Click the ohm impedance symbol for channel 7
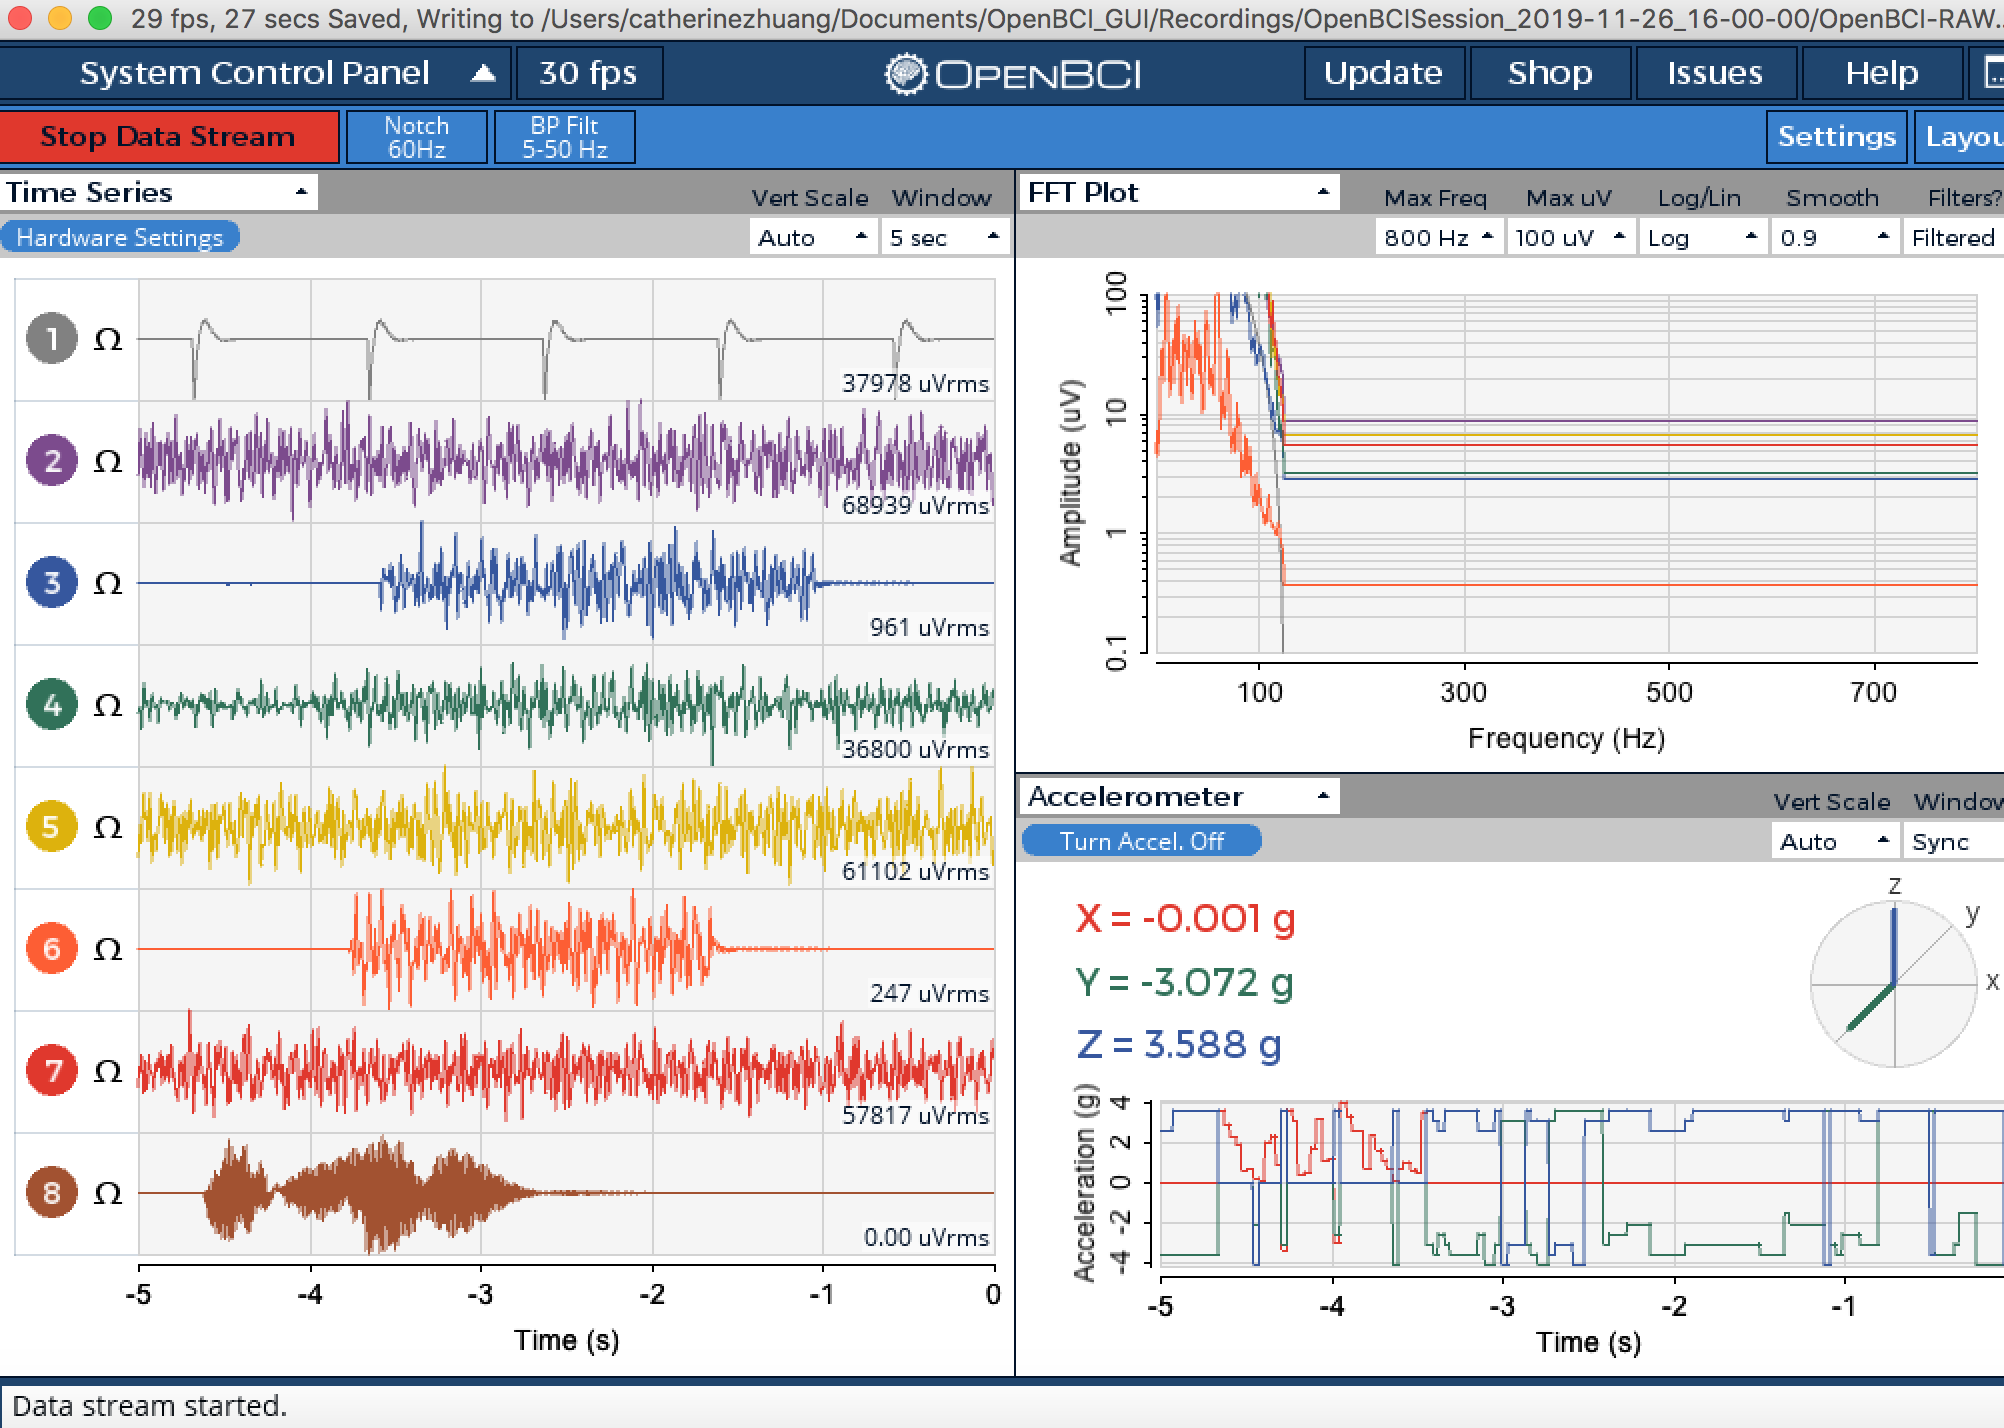Image resolution: width=2004 pixels, height=1428 pixels. pos(108,1072)
